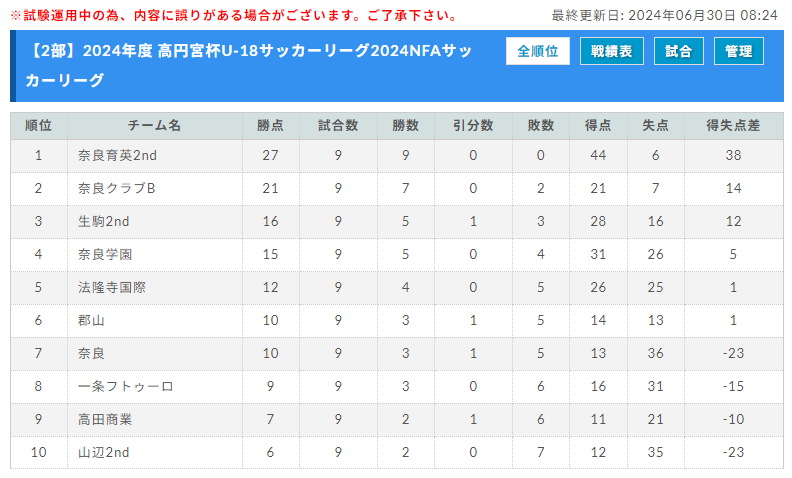
Task: Click the 試合数 column header
Action: (x=338, y=126)
